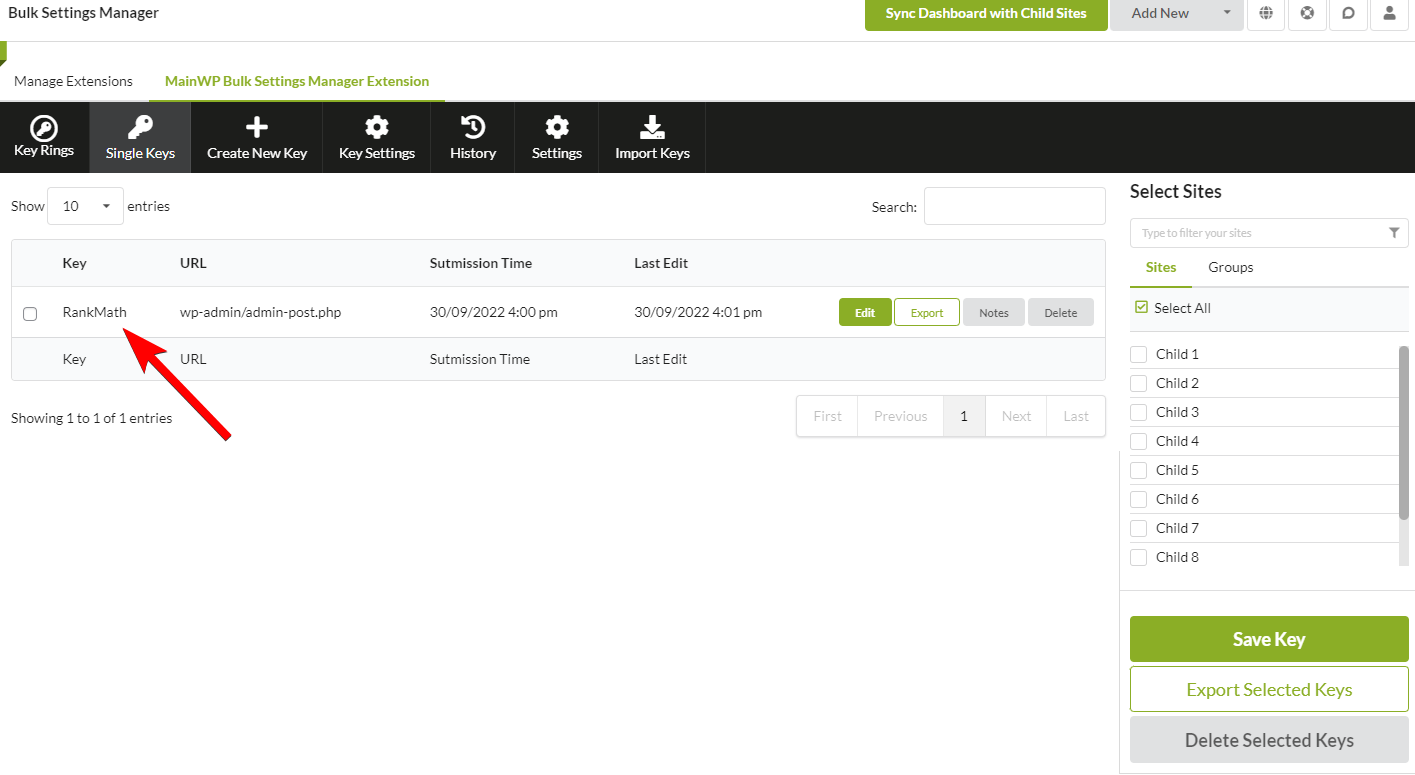Screen dimensions: 1415x775
Task: Go to First pagination page
Action: point(827,416)
